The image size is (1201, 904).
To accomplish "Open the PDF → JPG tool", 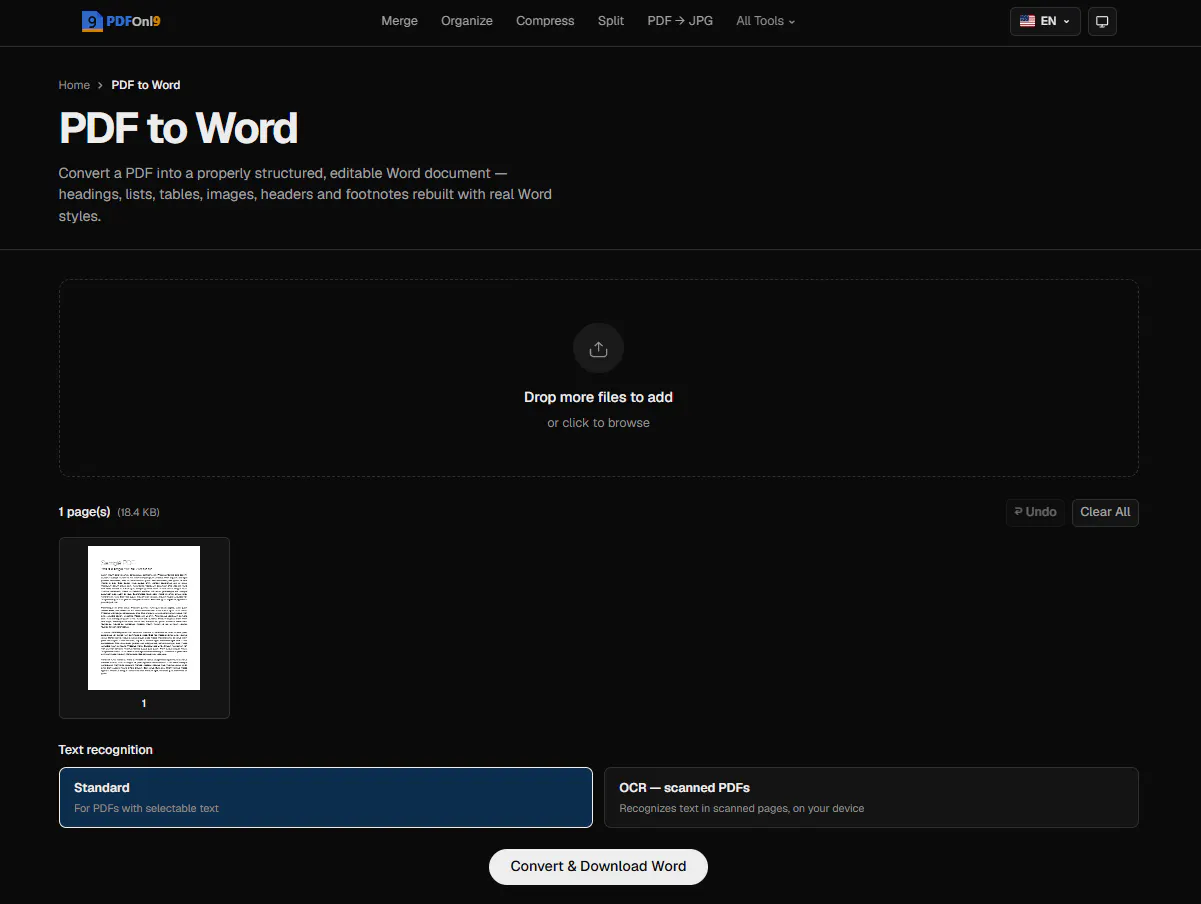I will coord(680,21).
